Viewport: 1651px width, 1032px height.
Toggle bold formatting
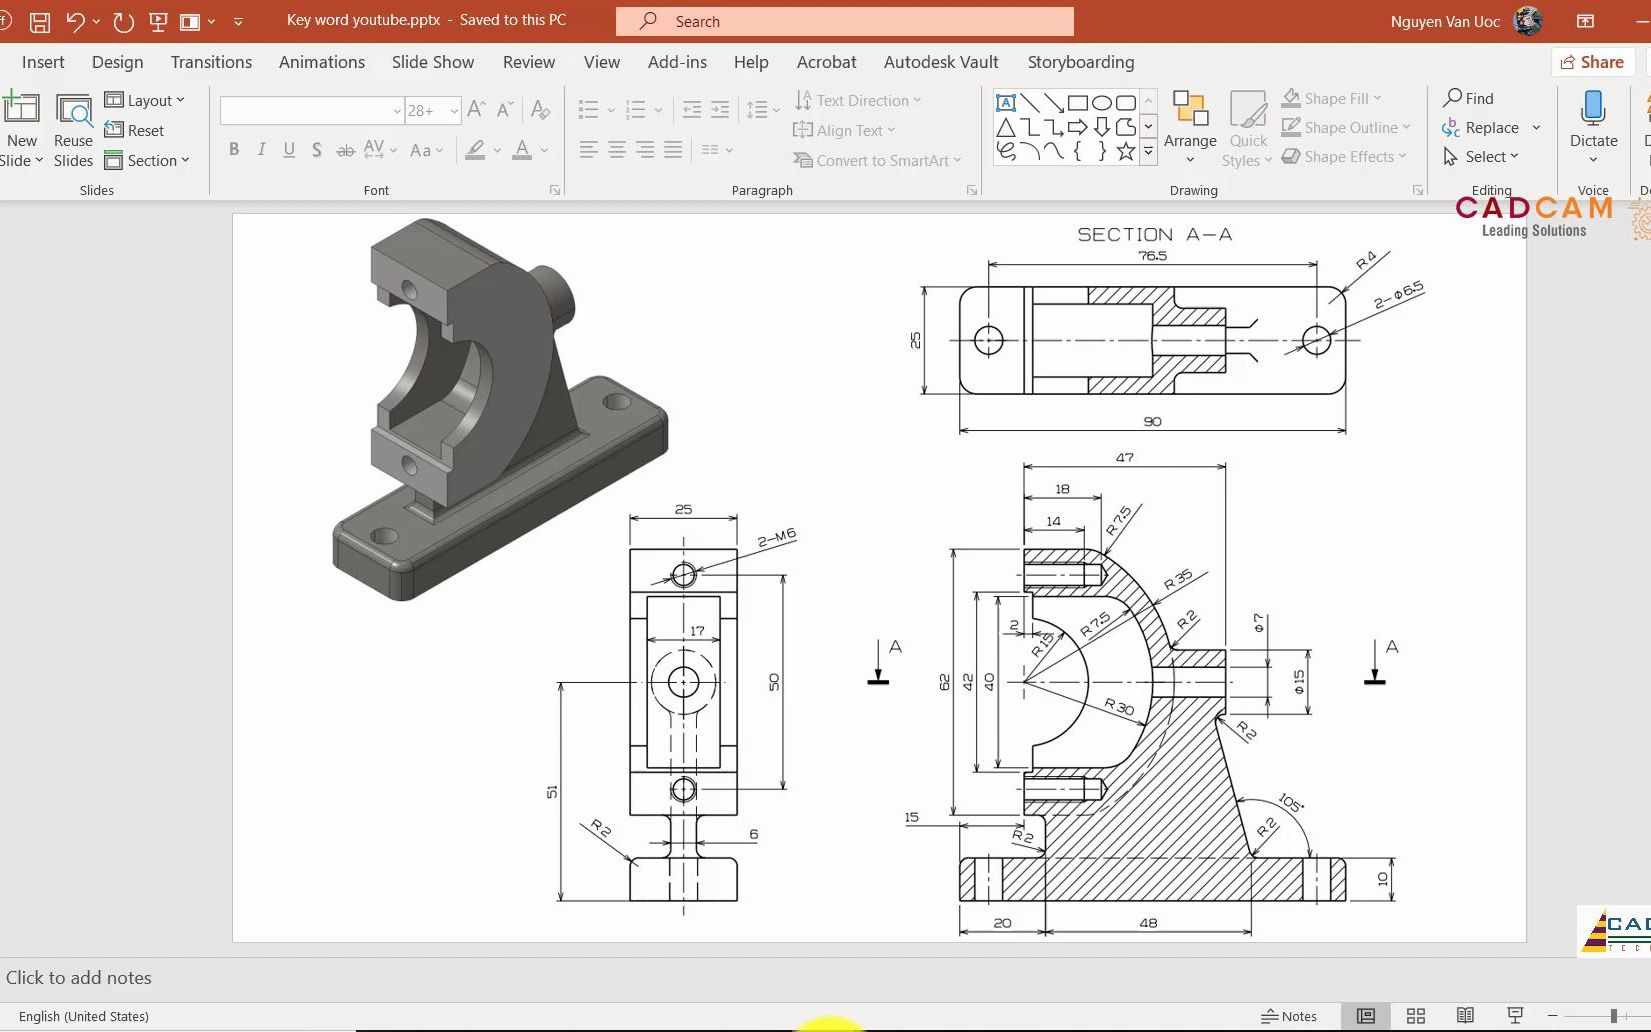[234, 149]
